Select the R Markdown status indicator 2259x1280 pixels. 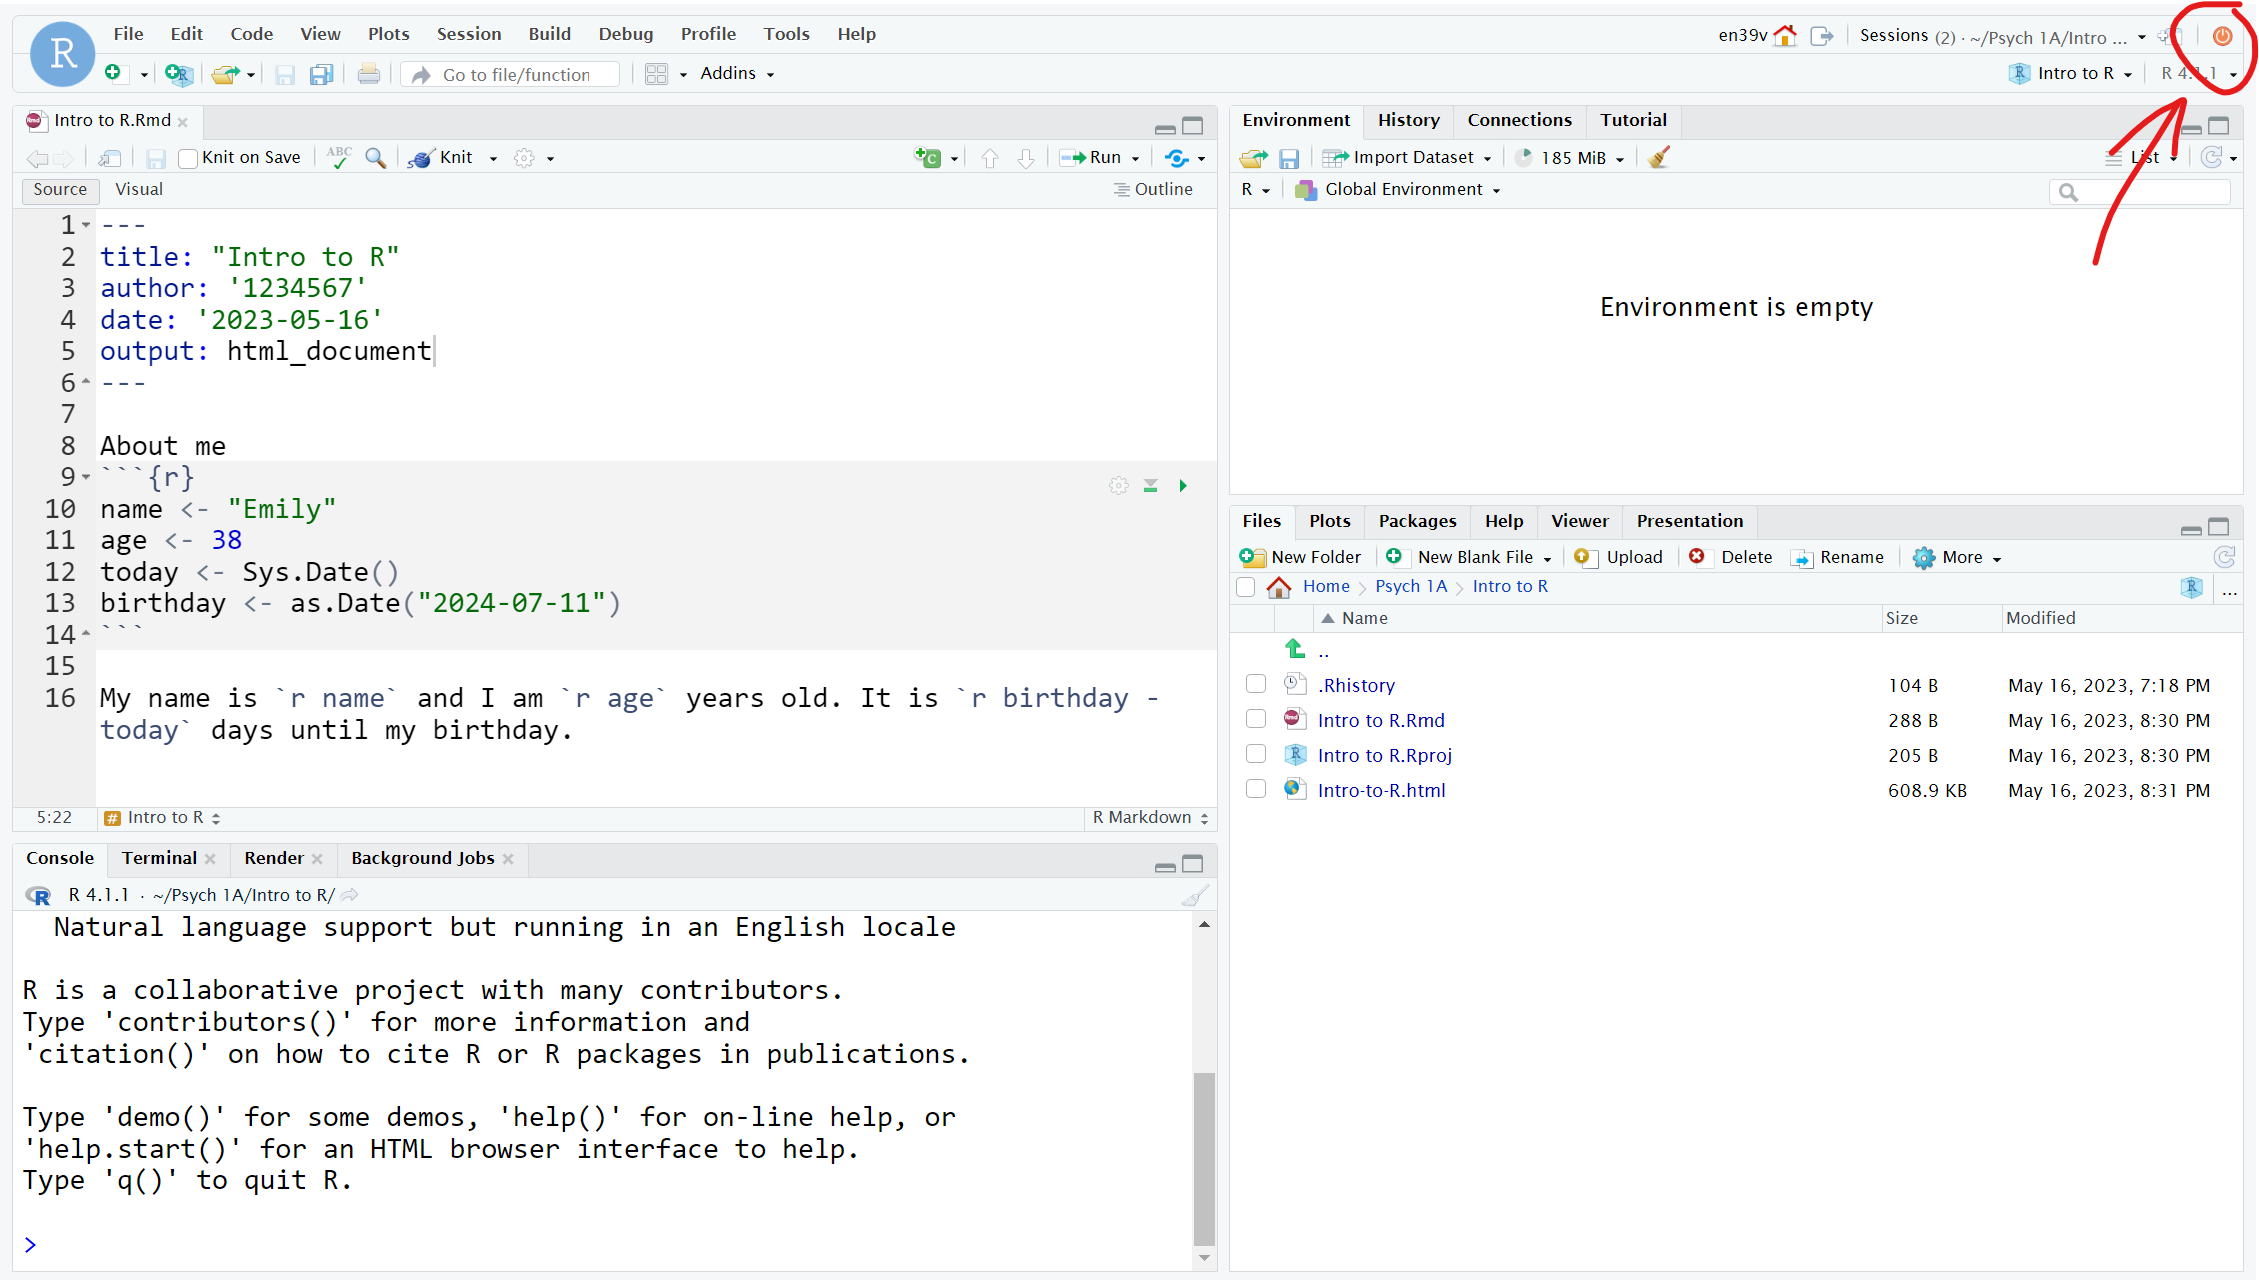(1147, 818)
